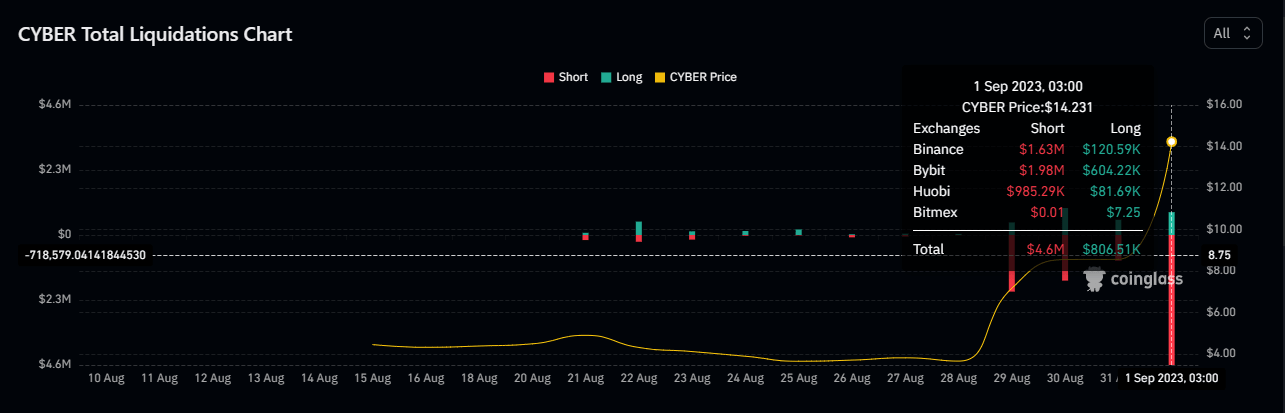This screenshot has width=1285, height=413.
Task: Click the Binance row in tooltip
Action: (x=1027, y=149)
